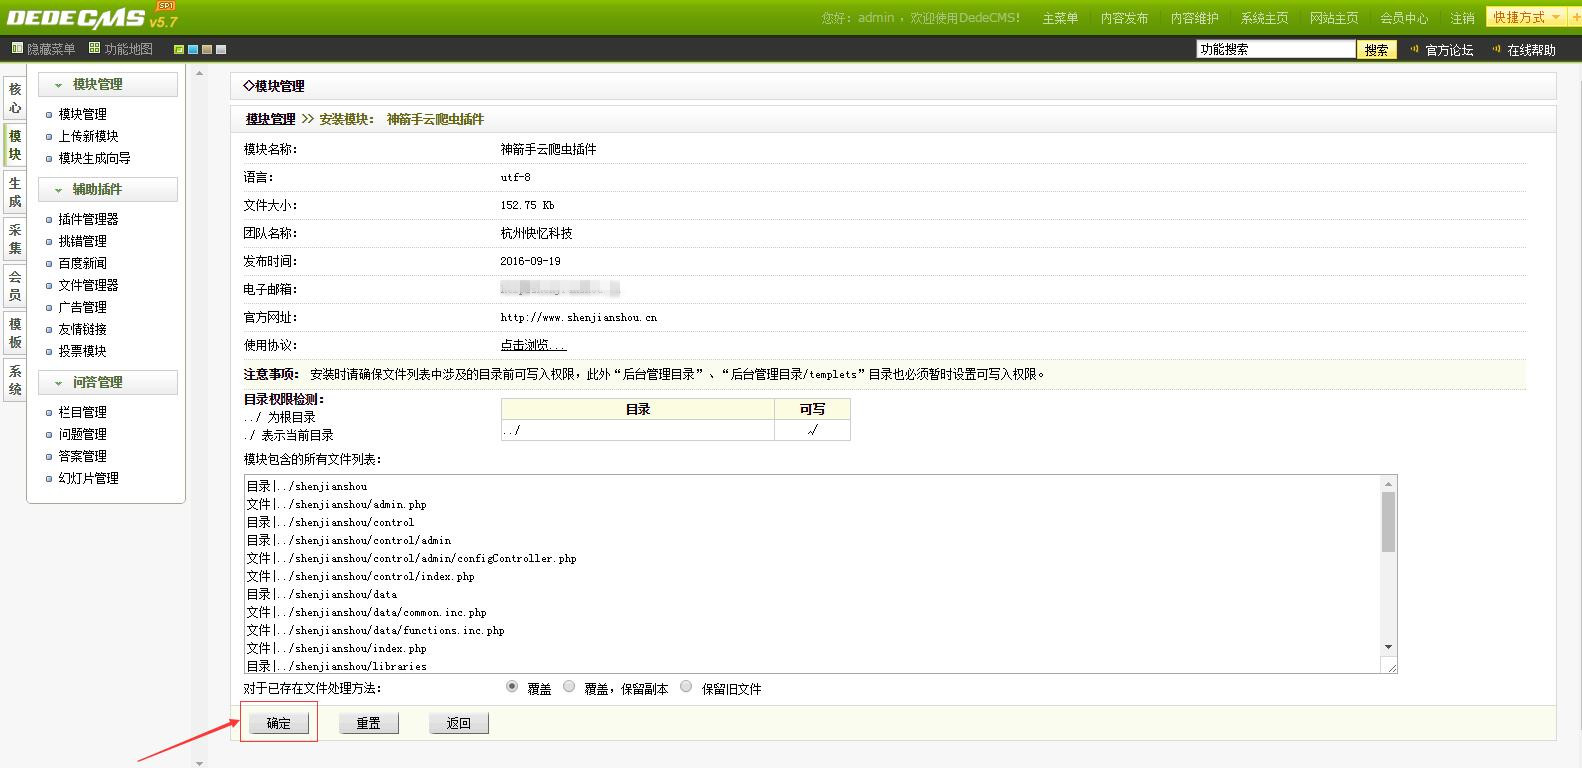Viewport: 1582px width, 768px height.
Task: Open 主菜单 in the top navigation
Action: (x=1060, y=18)
